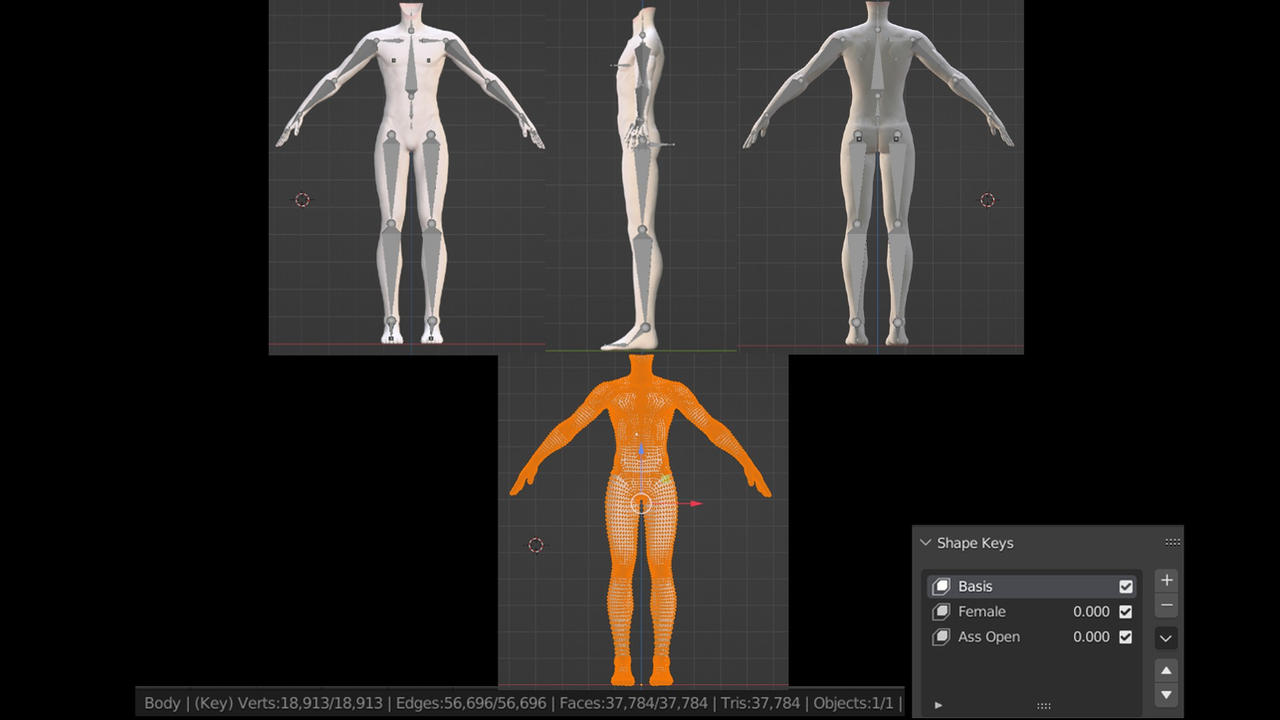Click the Female shape key icon

tap(941, 612)
